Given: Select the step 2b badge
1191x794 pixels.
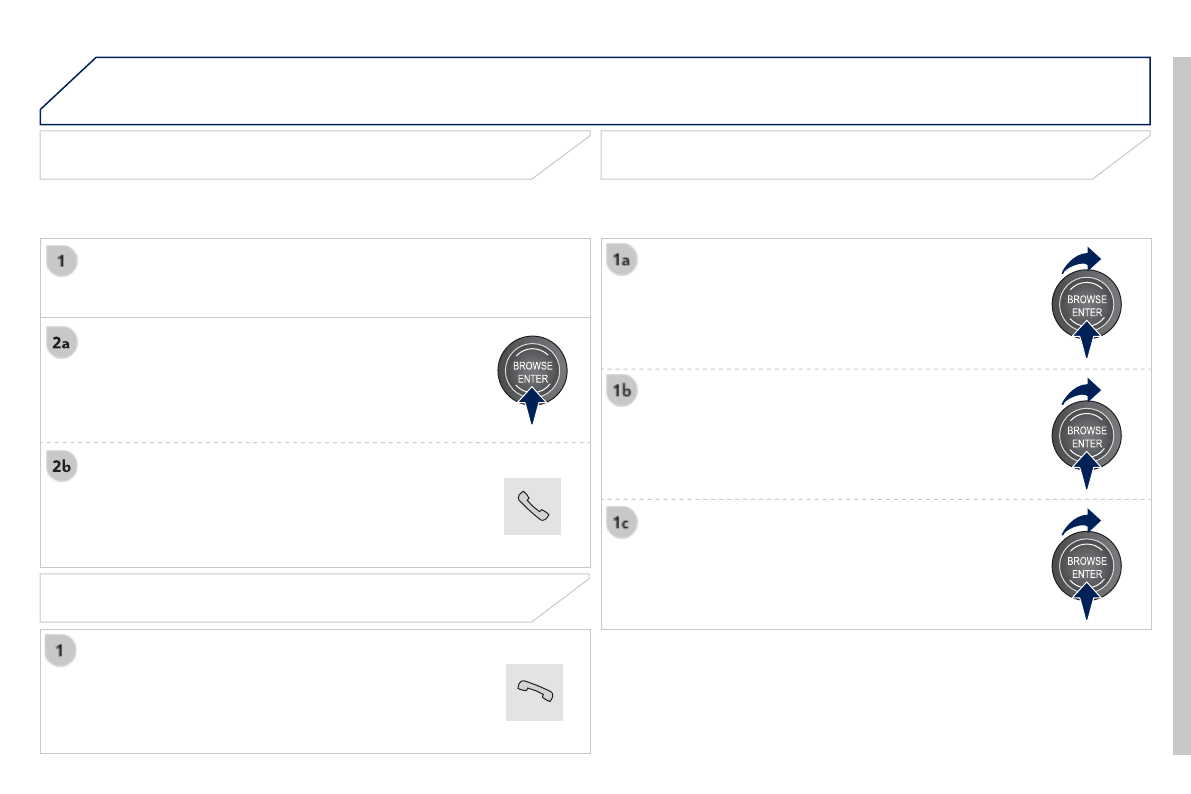Looking at the screenshot, I should tap(62, 468).
